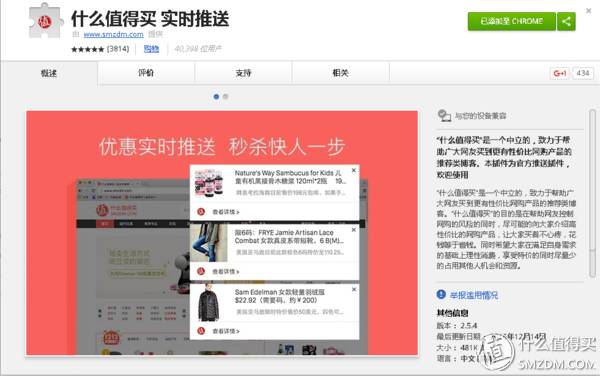Click the green Added to Chrome button
The height and width of the screenshot is (376, 600).
[512, 21]
